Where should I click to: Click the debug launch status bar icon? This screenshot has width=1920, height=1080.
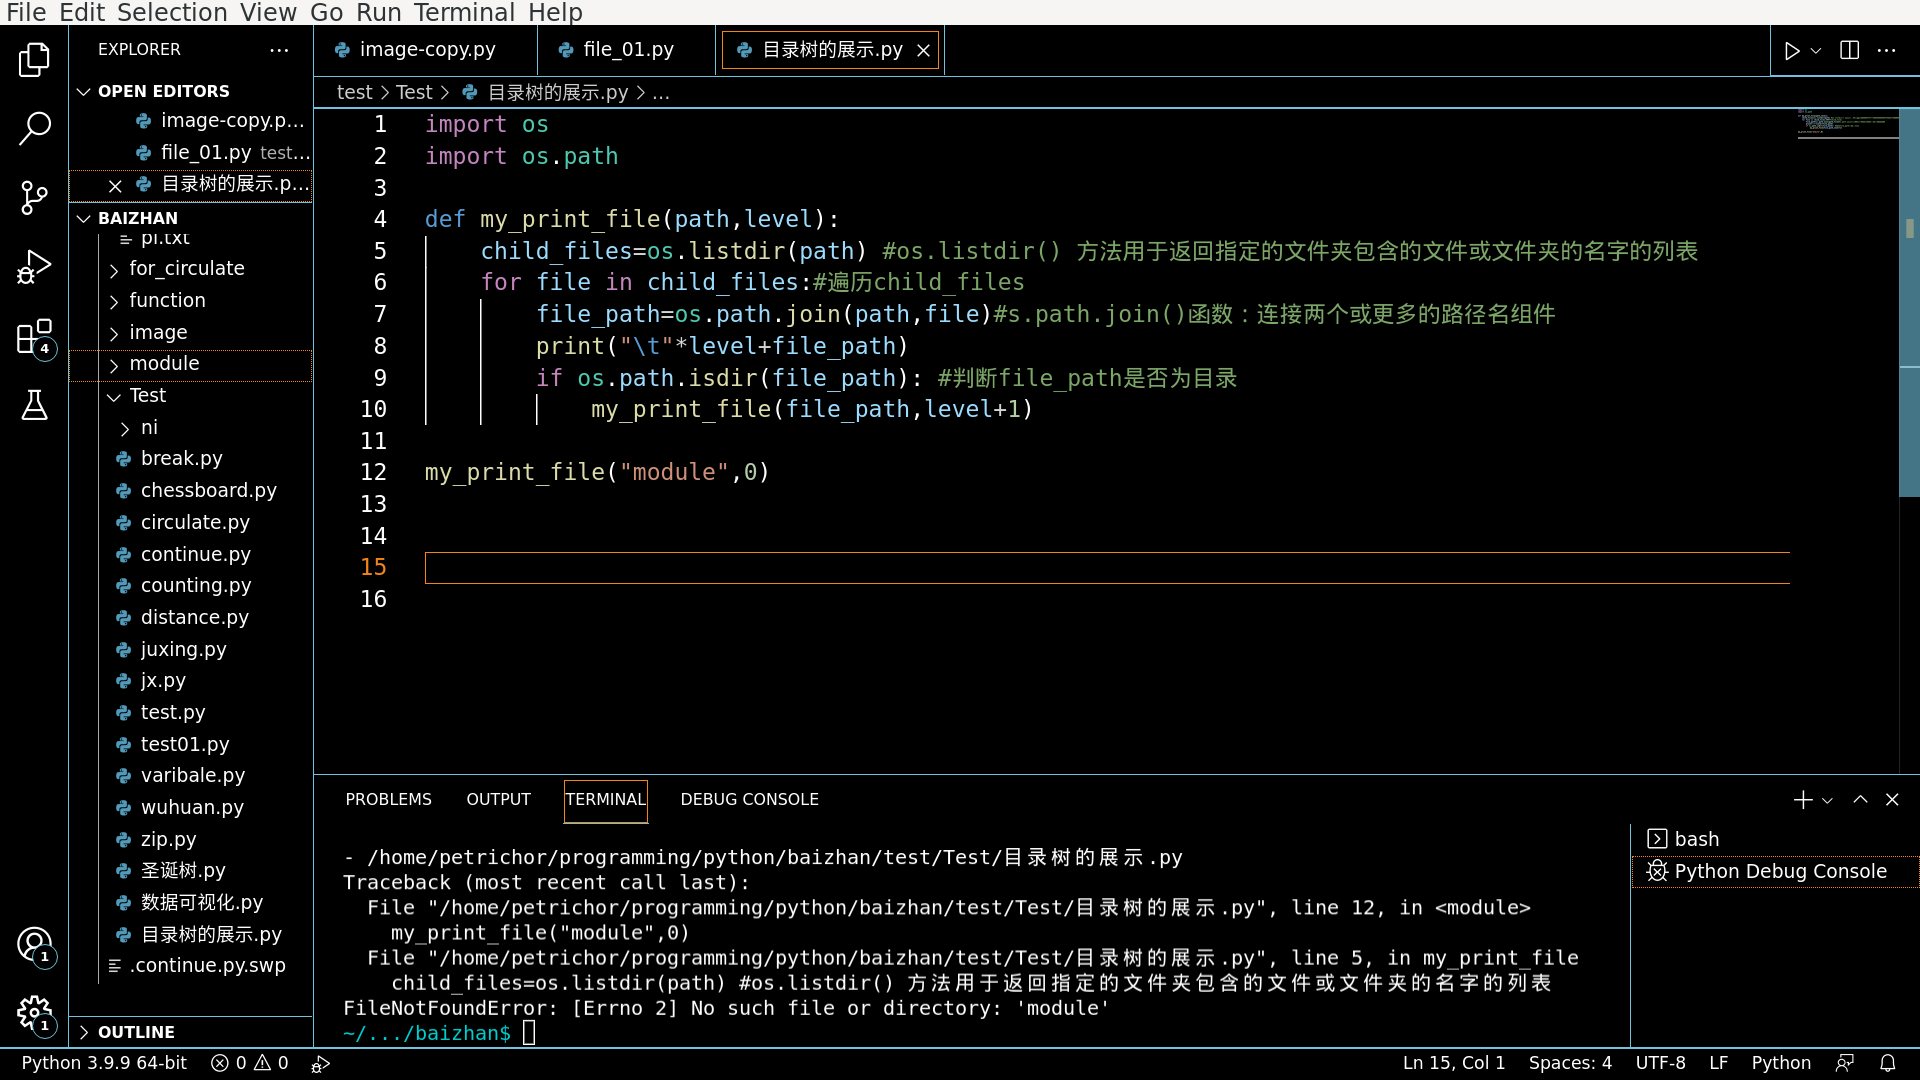point(320,1064)
